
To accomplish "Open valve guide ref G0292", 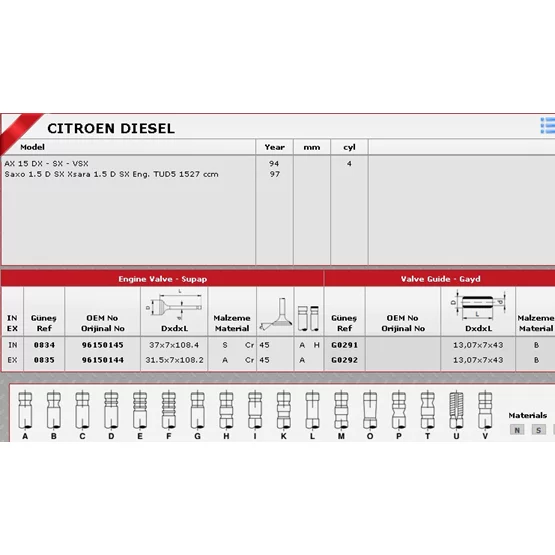I will click(344, 360).
